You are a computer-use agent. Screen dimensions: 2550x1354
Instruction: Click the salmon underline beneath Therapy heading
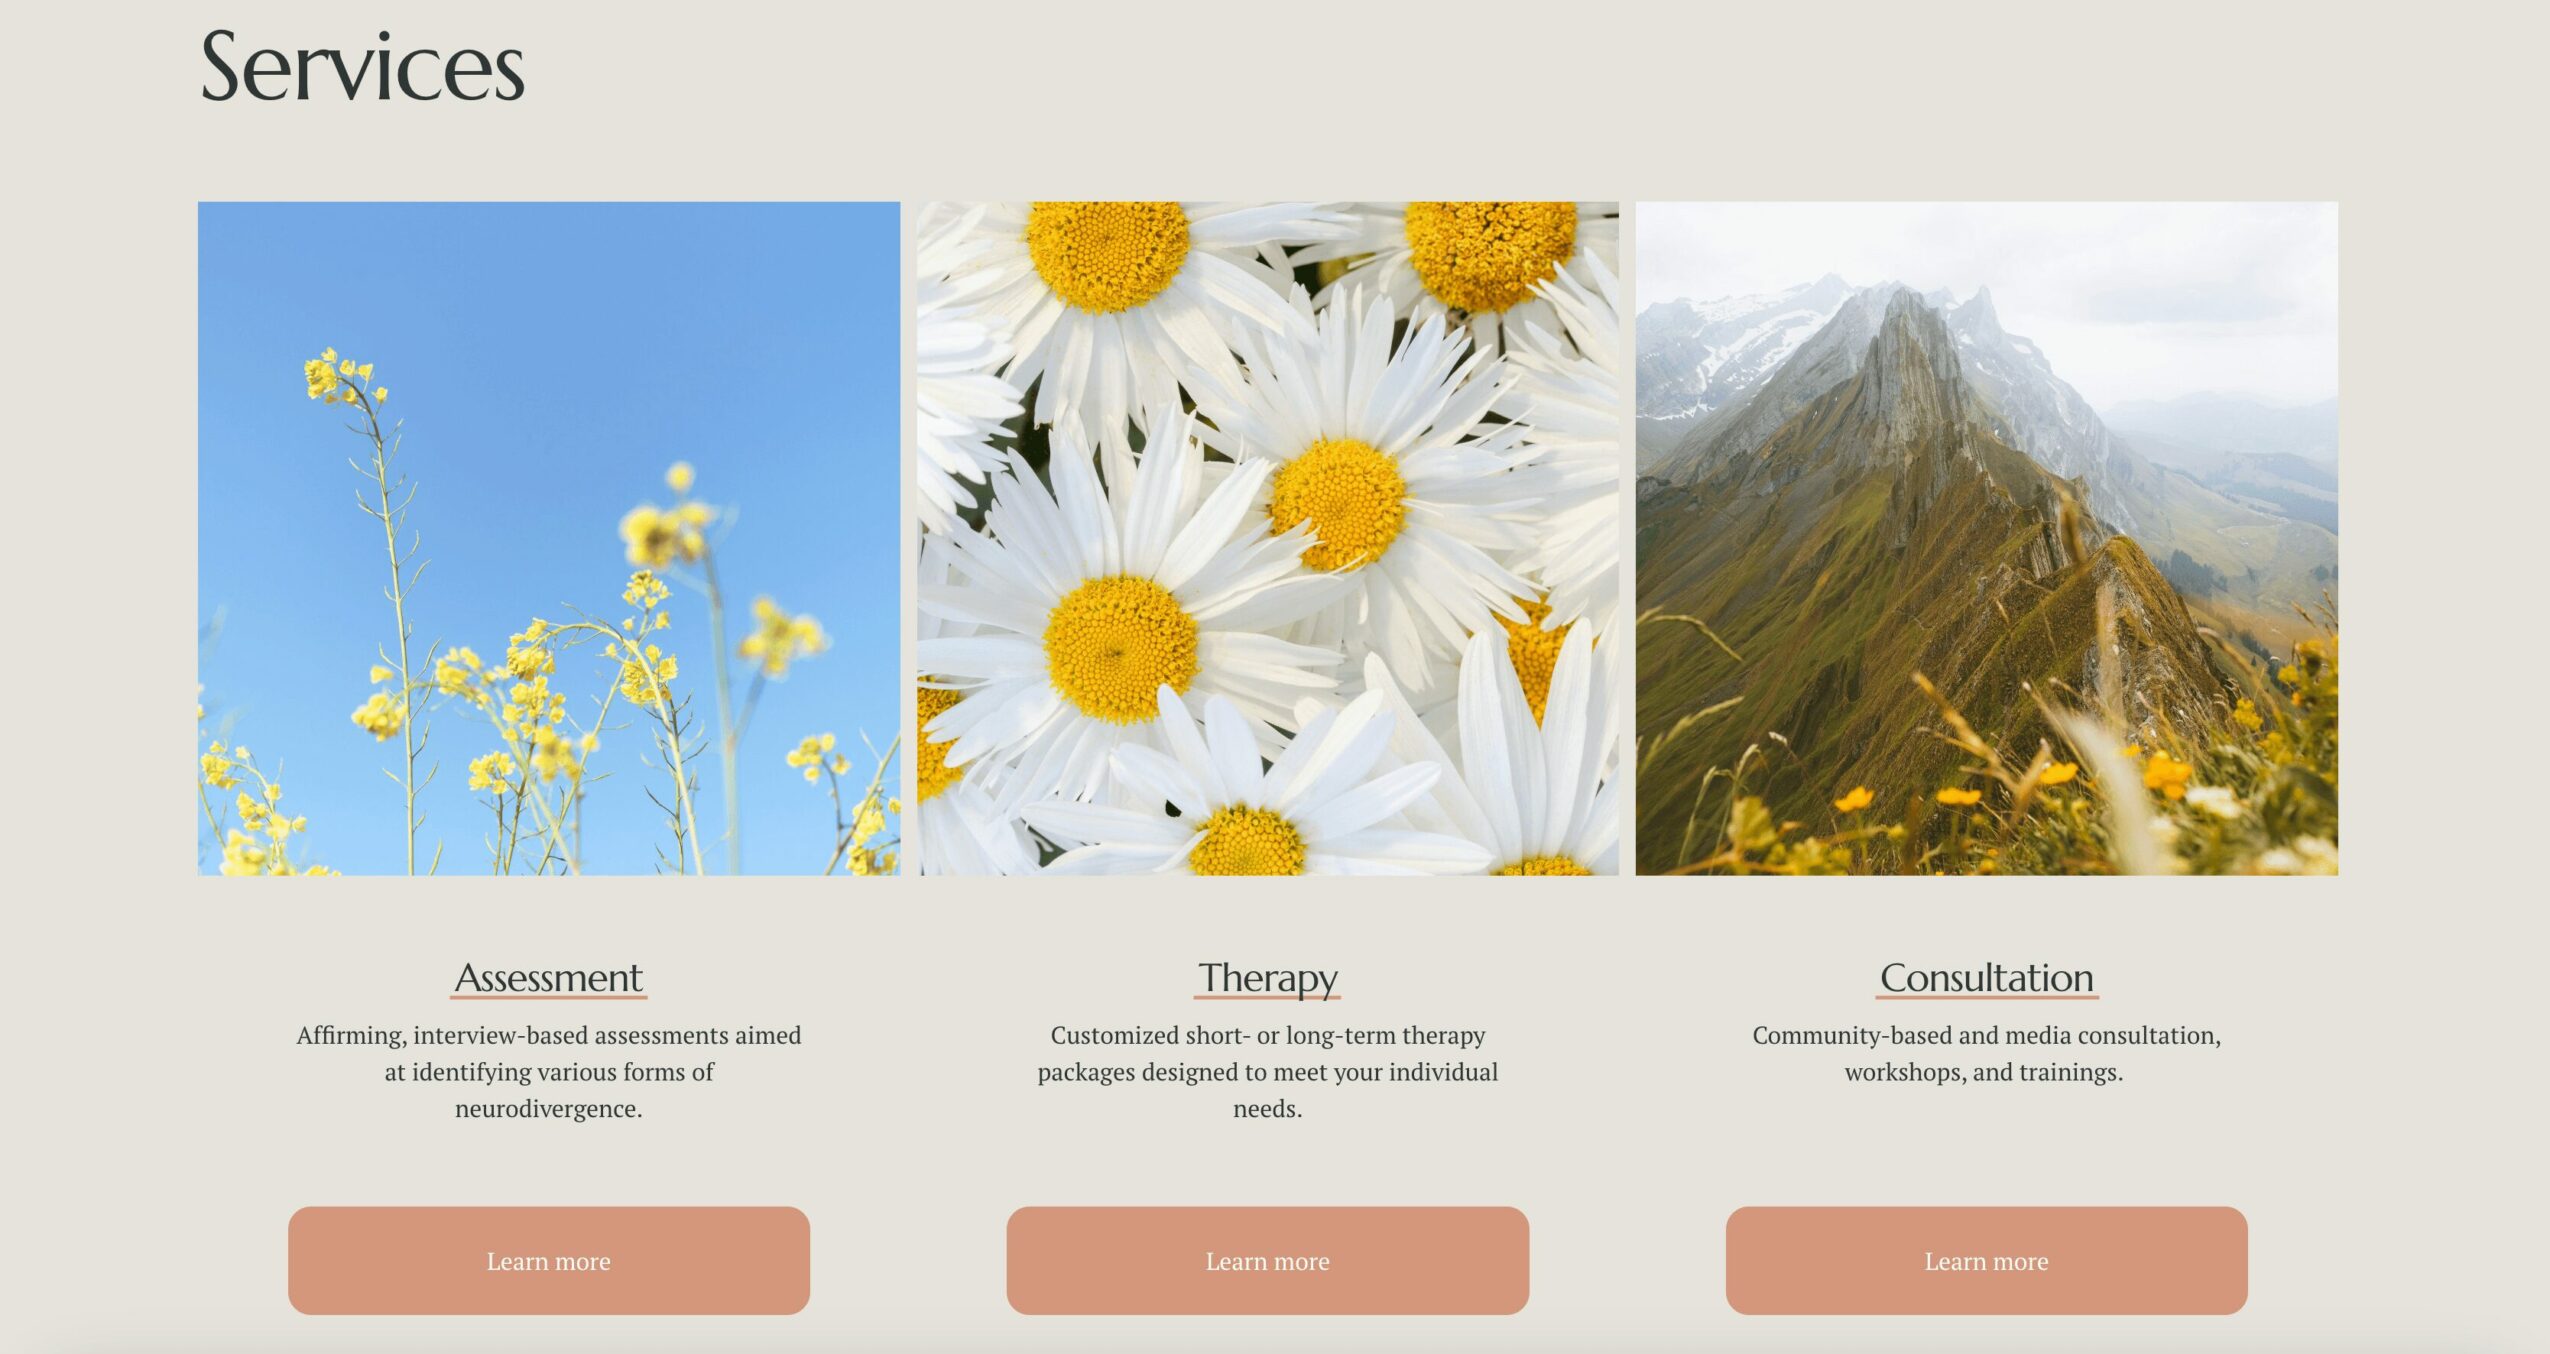(1267, 997)
